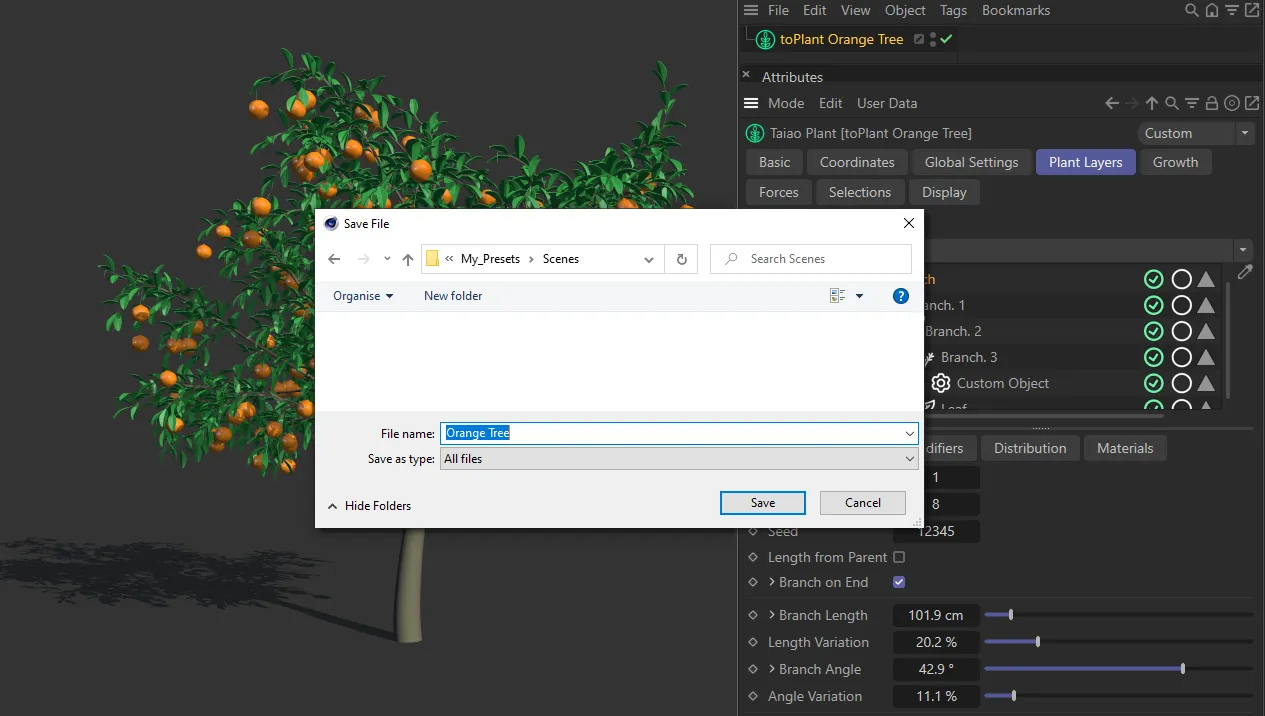Click the Custom Object gear icon

click(940, 383)
